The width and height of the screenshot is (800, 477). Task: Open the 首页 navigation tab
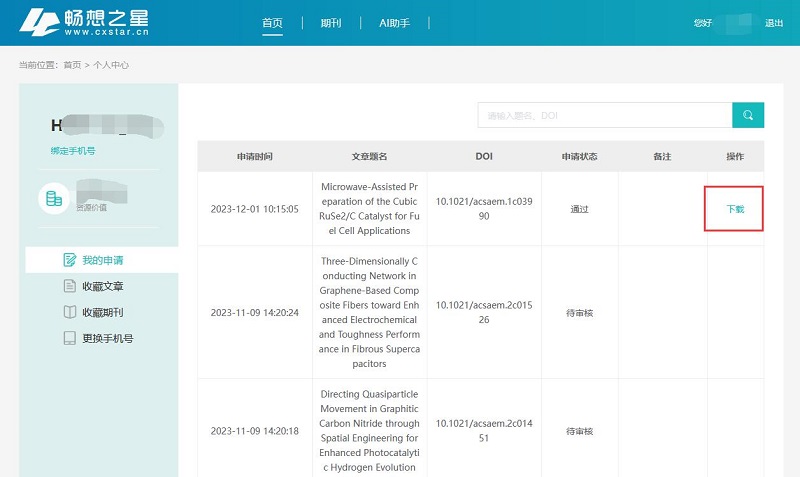pos(272,23)
